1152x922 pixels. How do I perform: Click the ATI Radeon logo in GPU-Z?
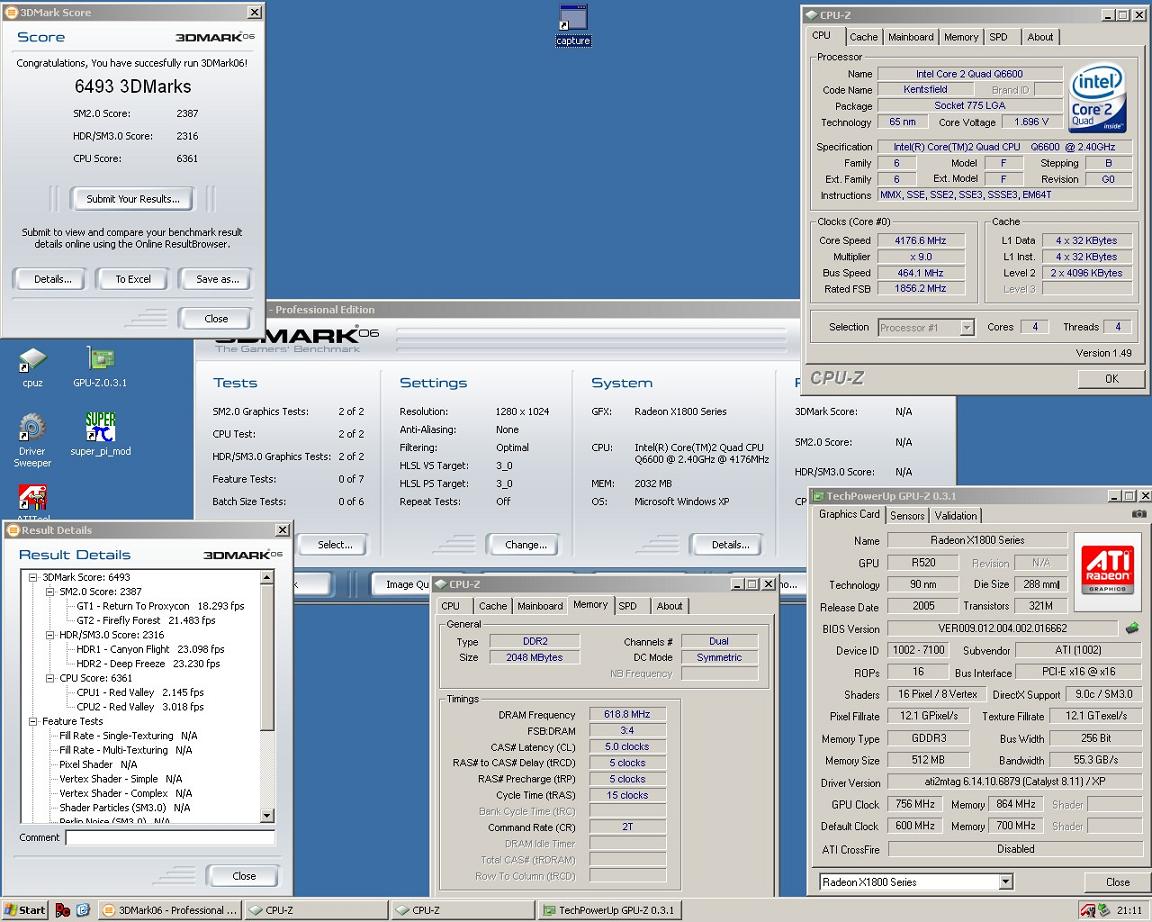pos(1107,572)
